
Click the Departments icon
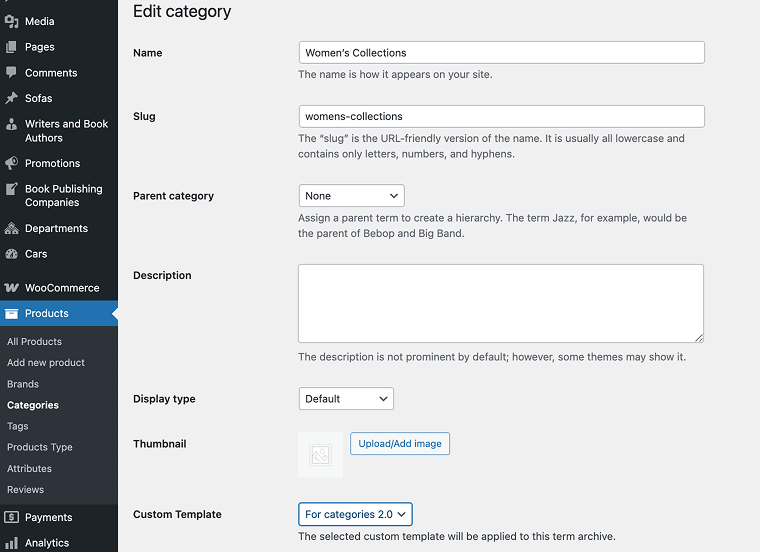click(11, 228)
